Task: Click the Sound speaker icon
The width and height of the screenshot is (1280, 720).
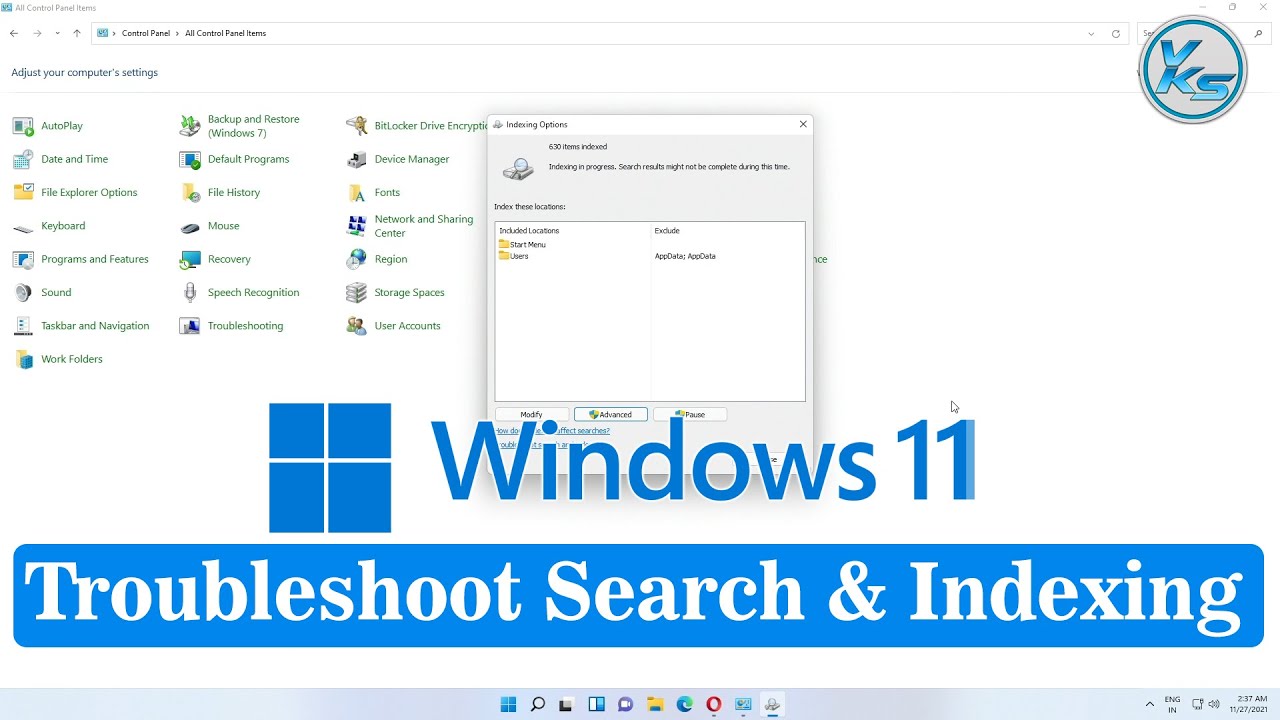Action: [23, 292]
